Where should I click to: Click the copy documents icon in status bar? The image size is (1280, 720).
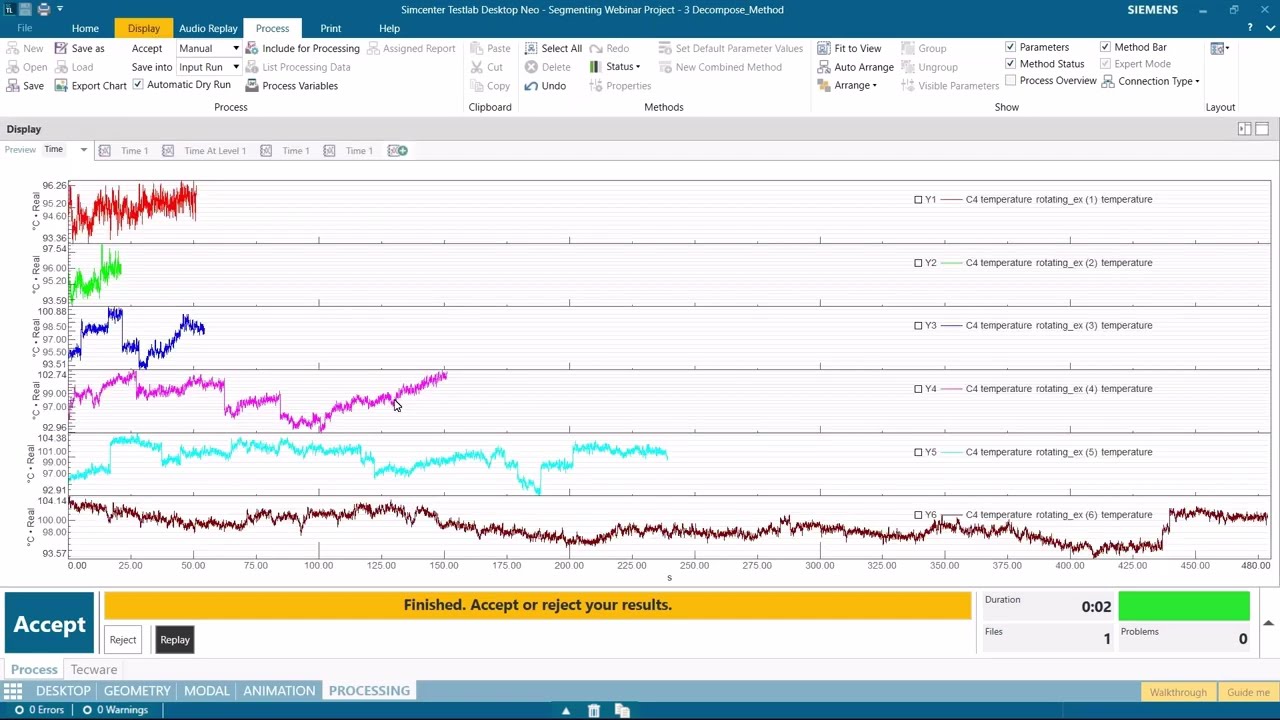point(622,710)
